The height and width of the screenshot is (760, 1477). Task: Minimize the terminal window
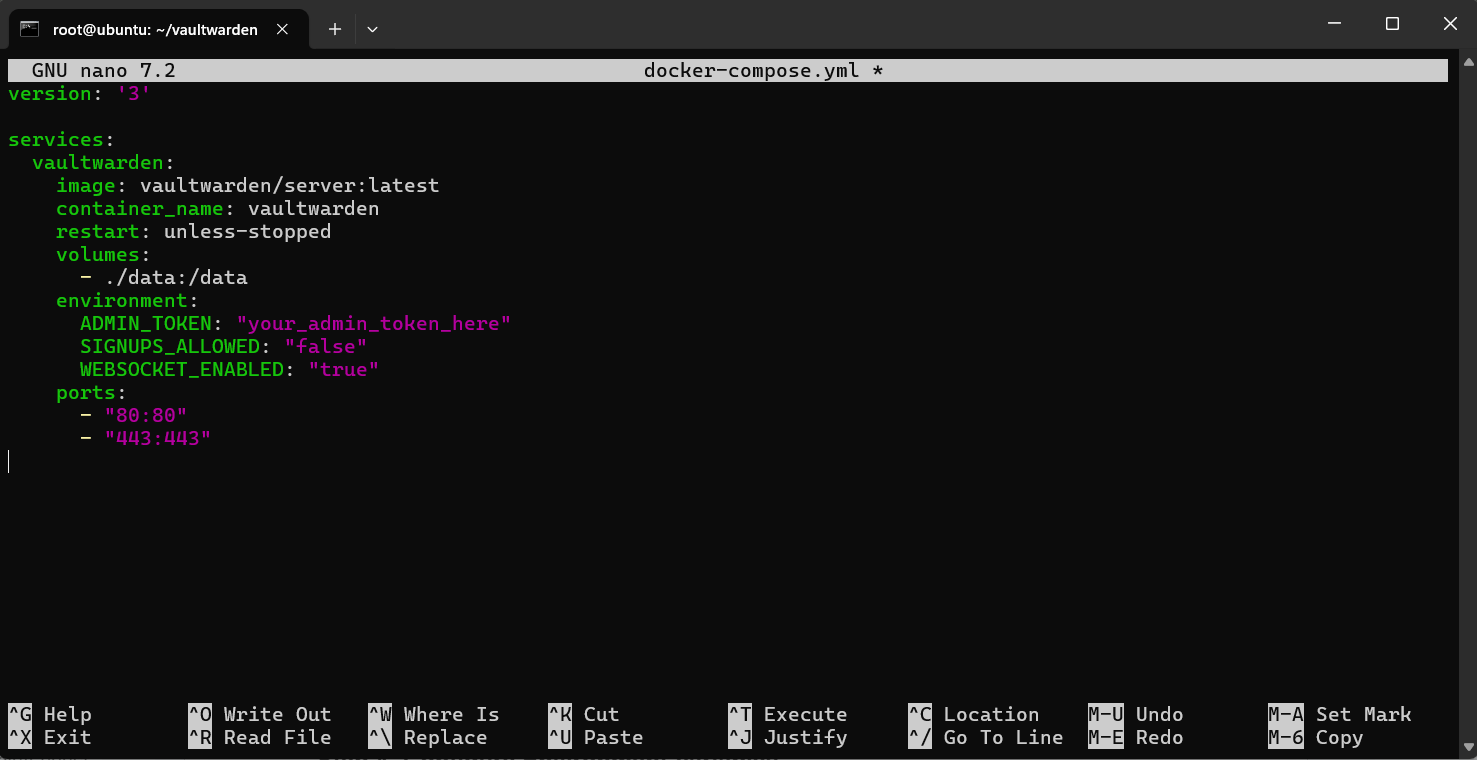coord(1333,24)
